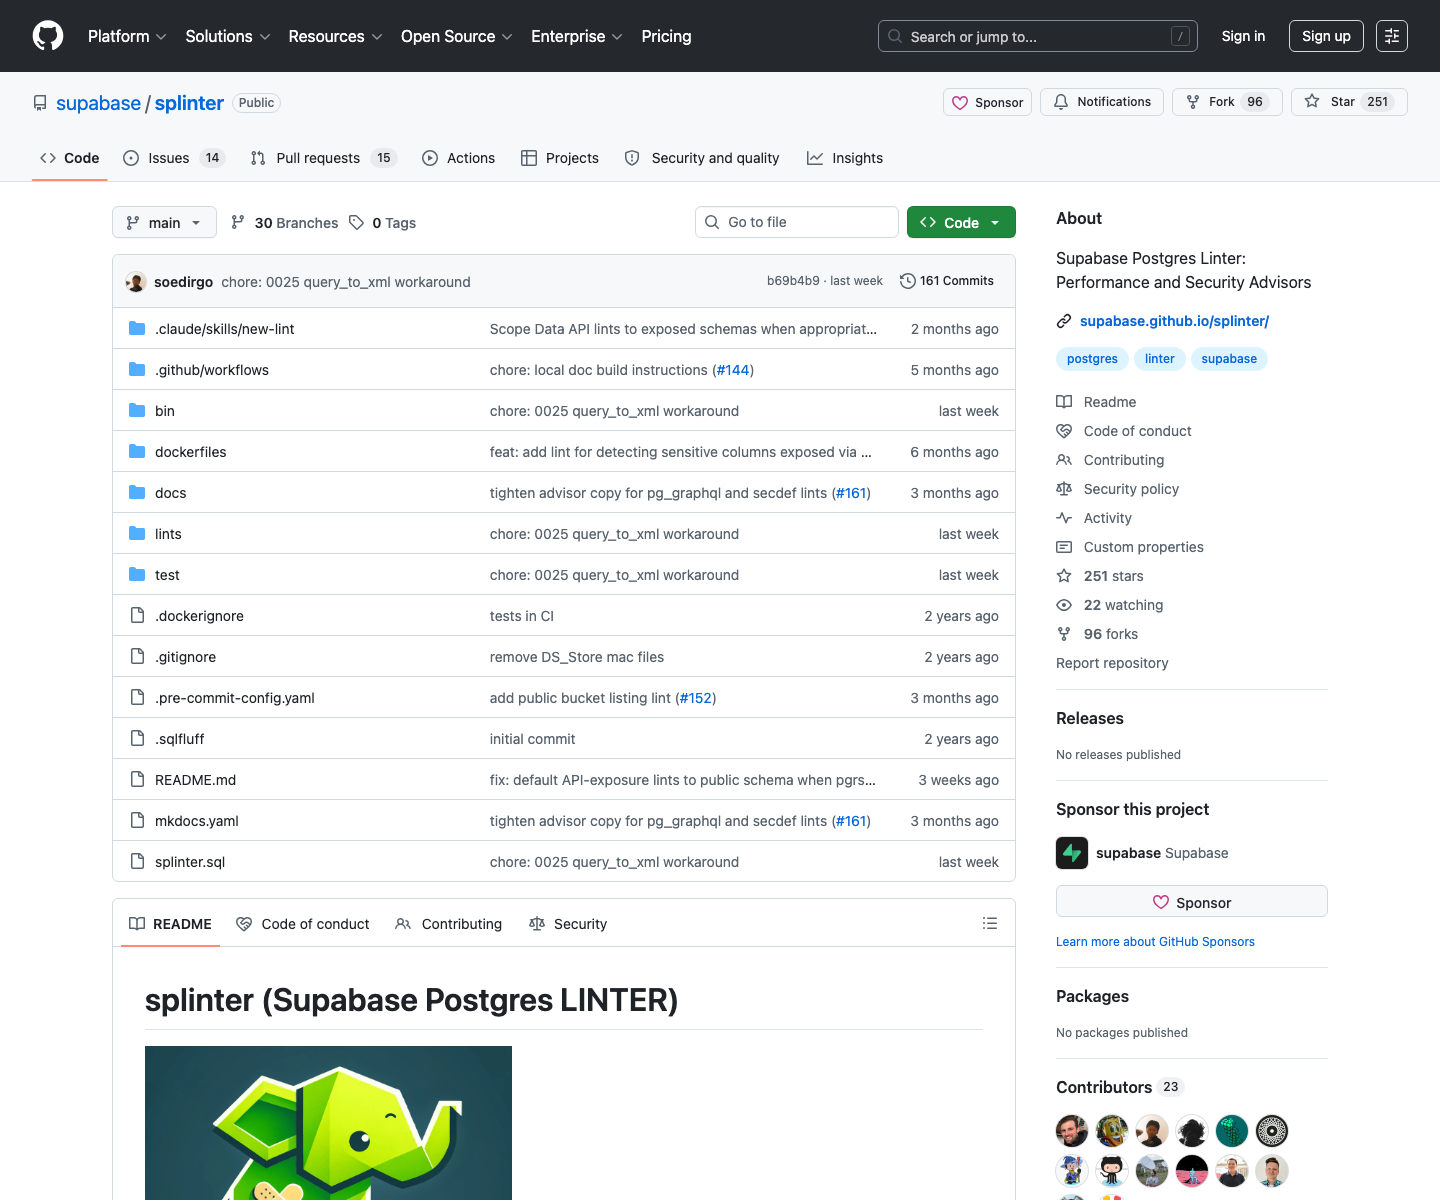Open the mkdocs.yaml file
Viewport: 1440px width, 1200px height.
click(196, 821)
